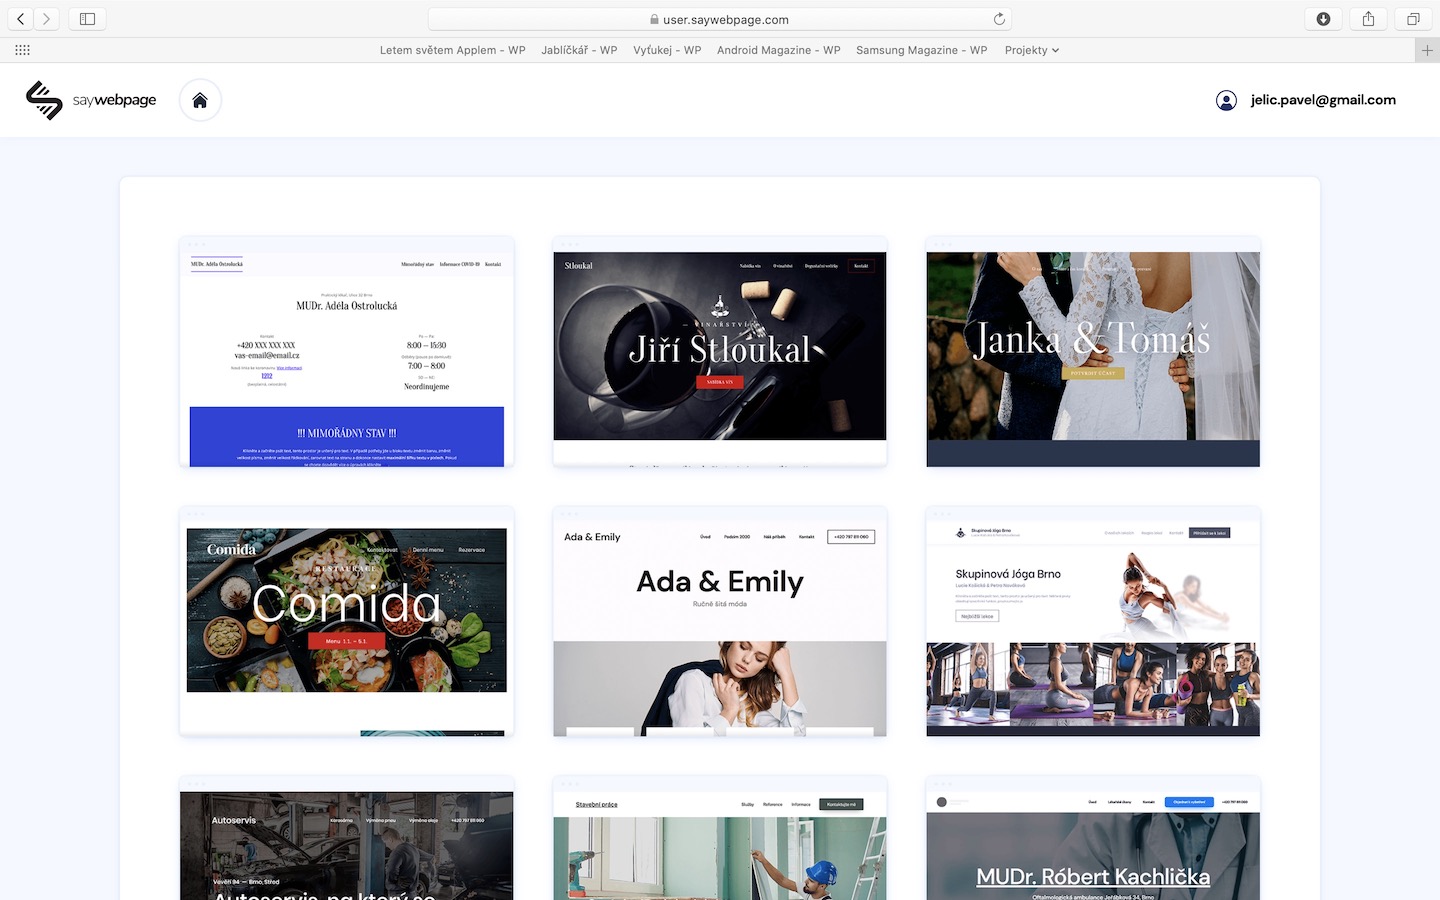This screenshot has width=1440, height=900.
Task: Reload the page with the refresh icon
Action: (x=999, y=19)
